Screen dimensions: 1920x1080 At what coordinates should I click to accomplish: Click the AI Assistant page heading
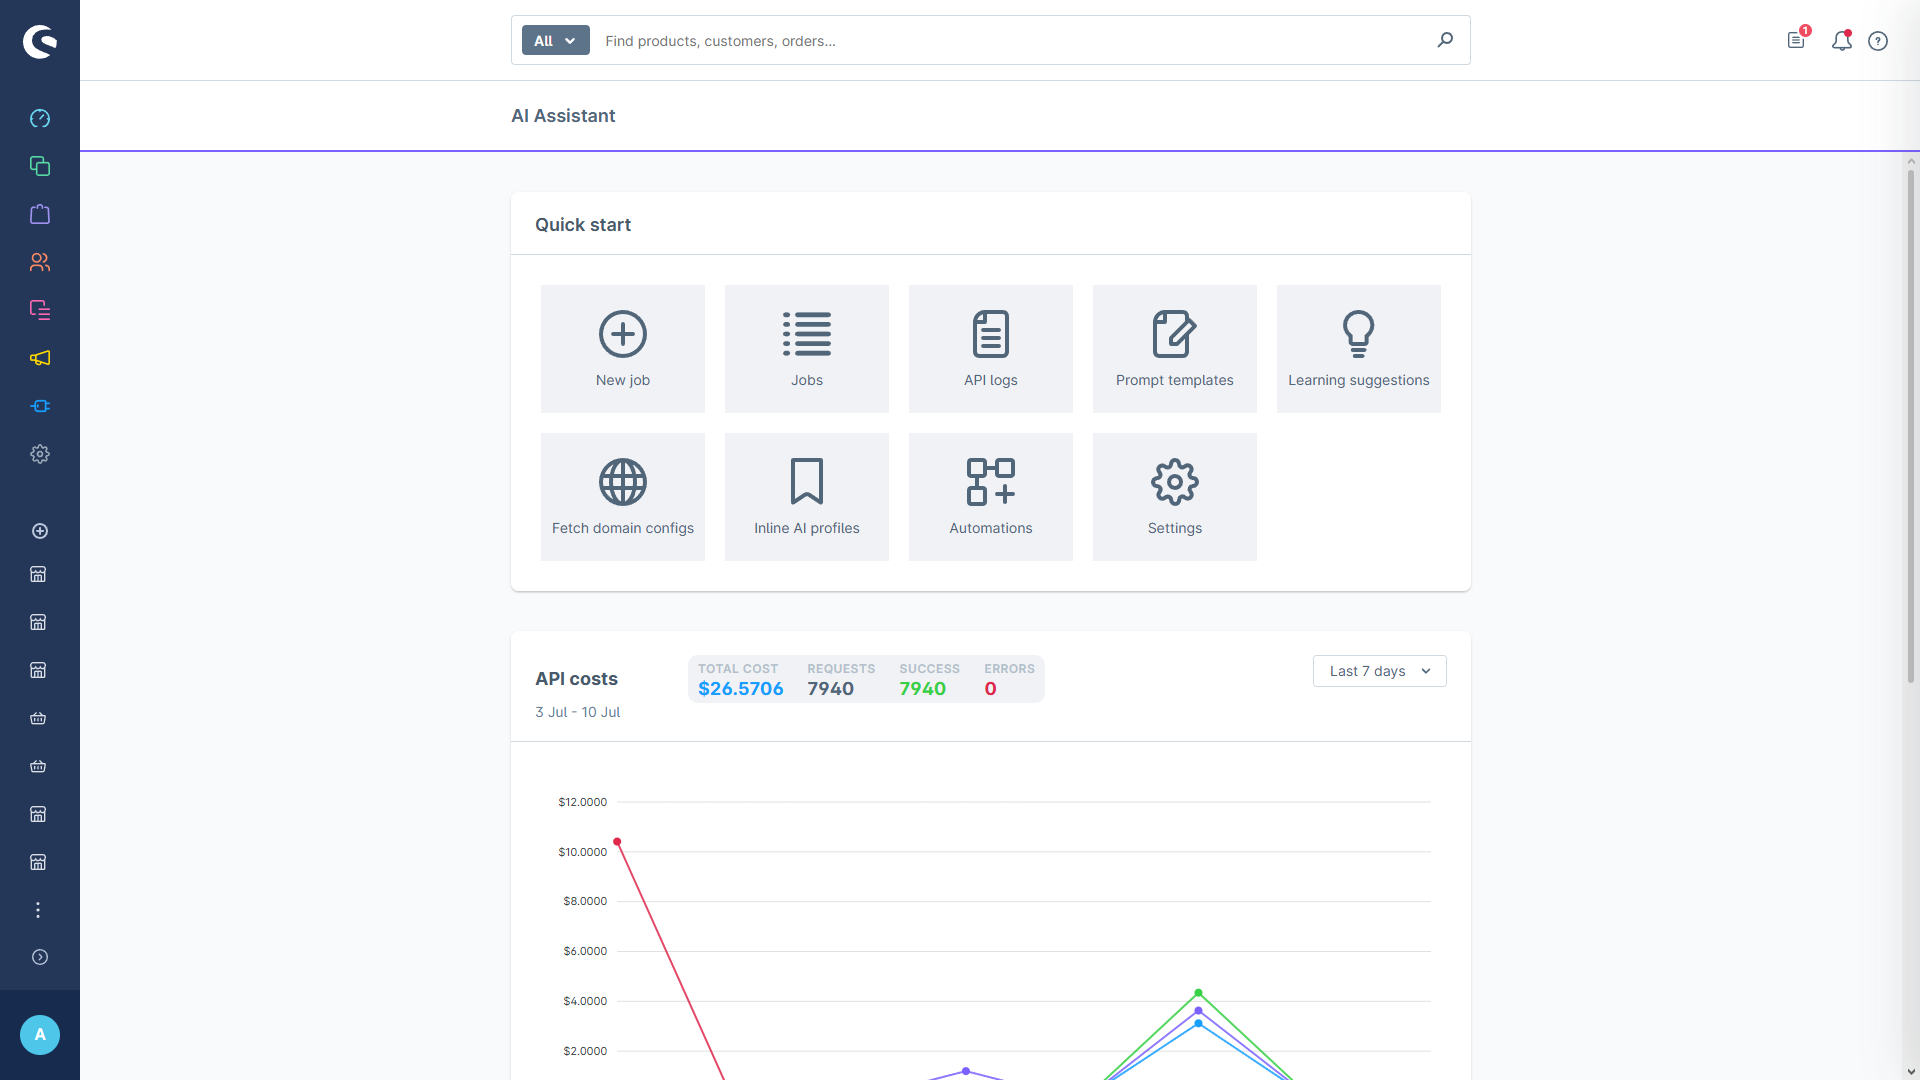563,116
